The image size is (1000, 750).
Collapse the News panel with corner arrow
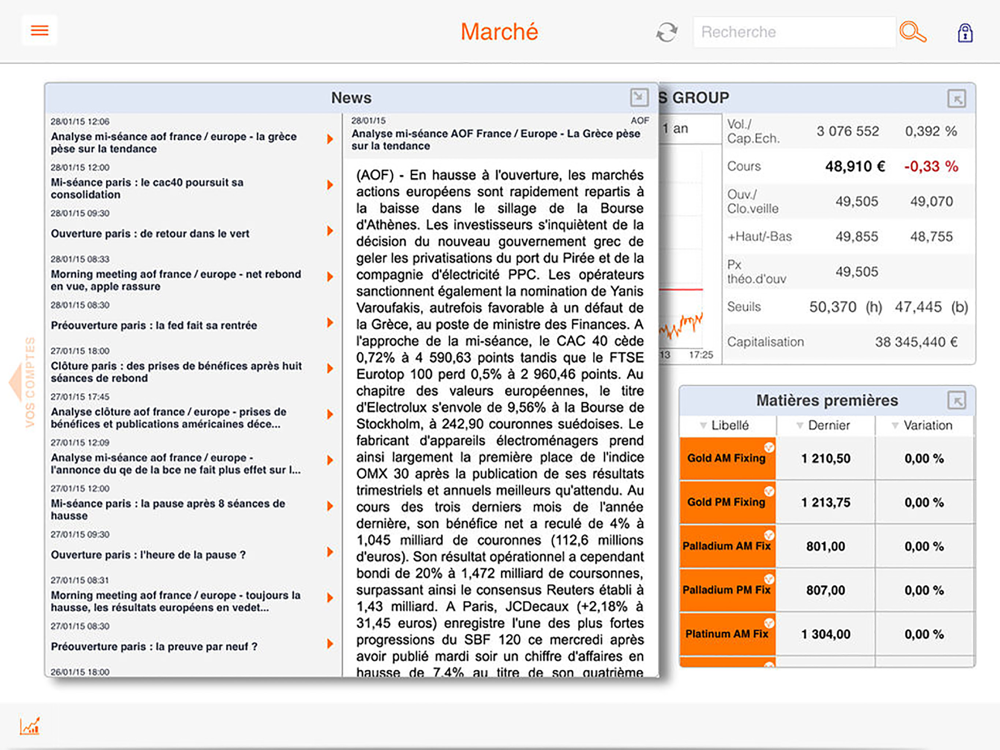[639, 97]
